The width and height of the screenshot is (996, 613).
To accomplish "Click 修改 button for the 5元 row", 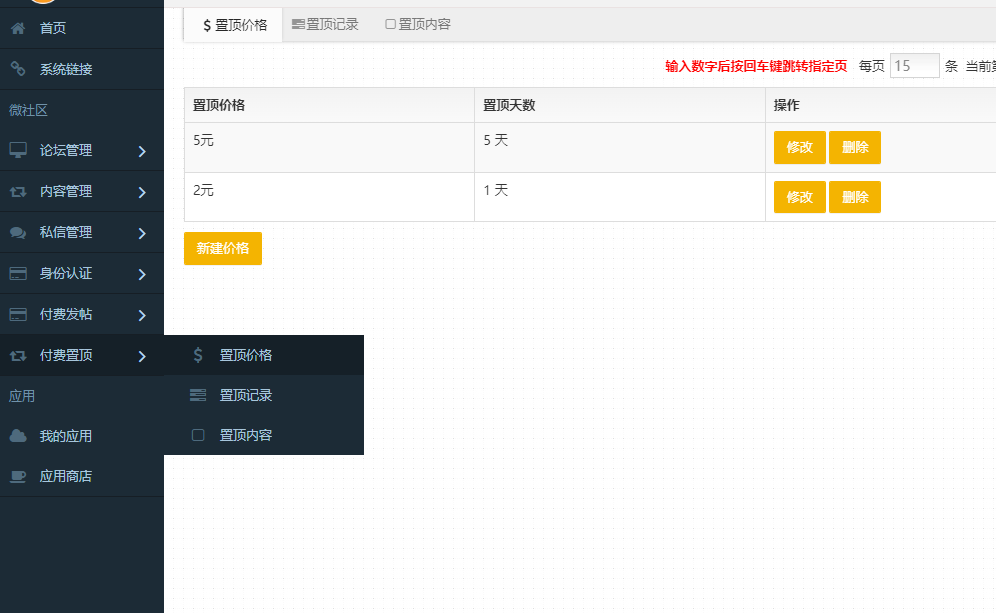I will pos(799,147).
